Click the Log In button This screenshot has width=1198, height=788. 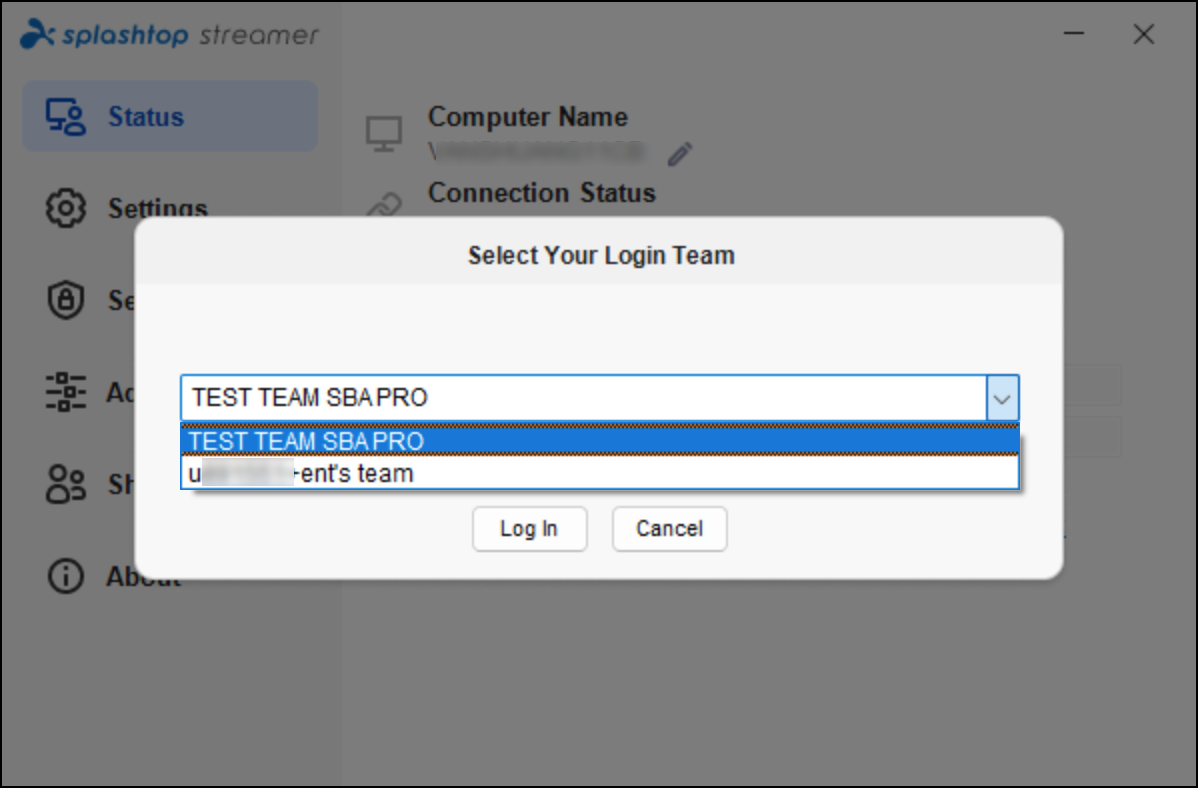[529, 529]
